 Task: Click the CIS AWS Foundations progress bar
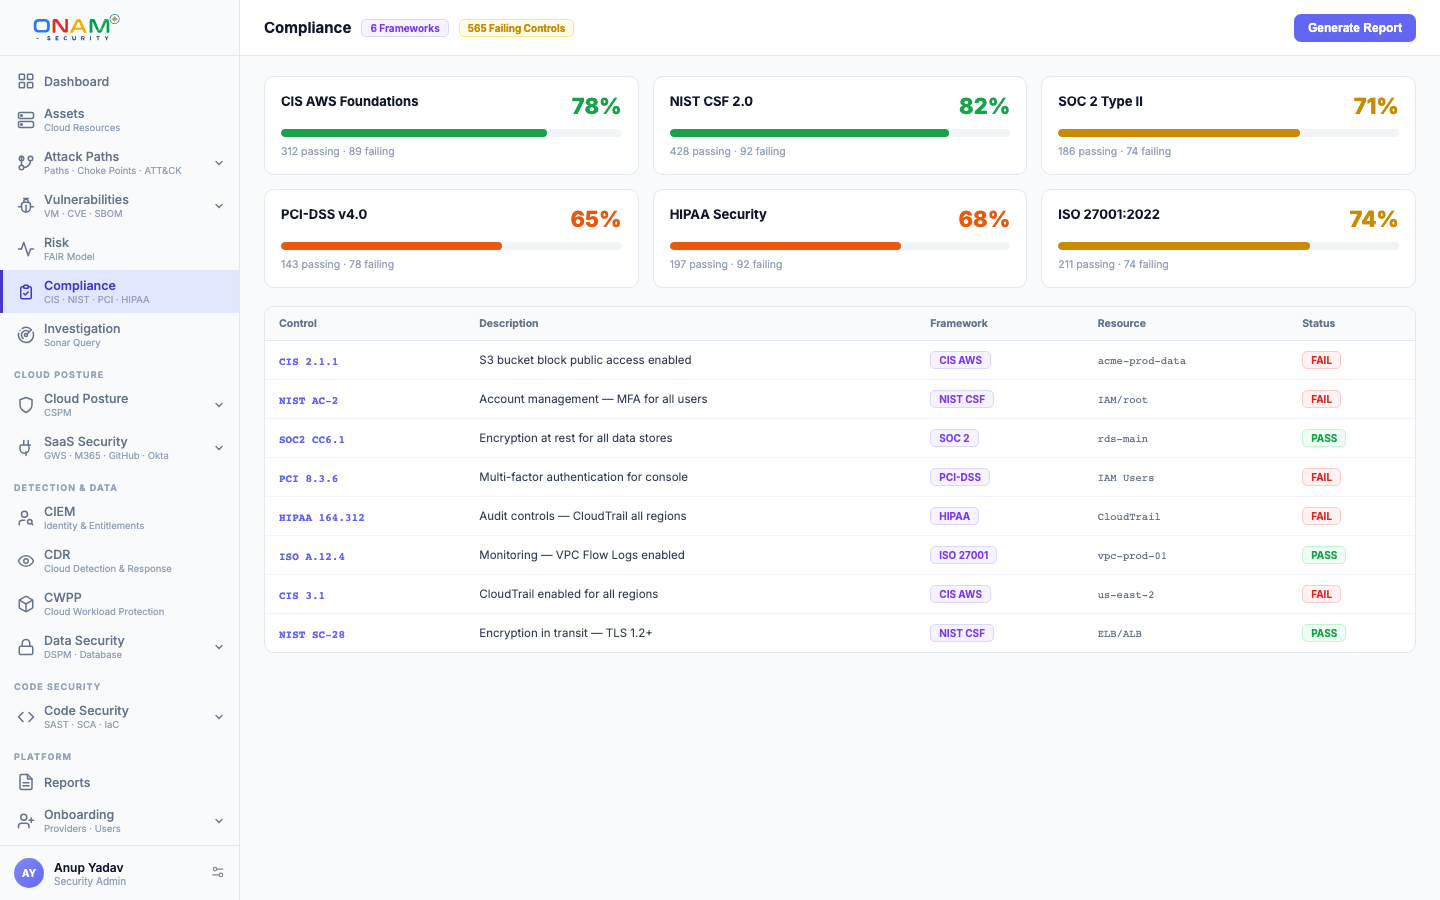pyautogui.click(x=451, y=133)
